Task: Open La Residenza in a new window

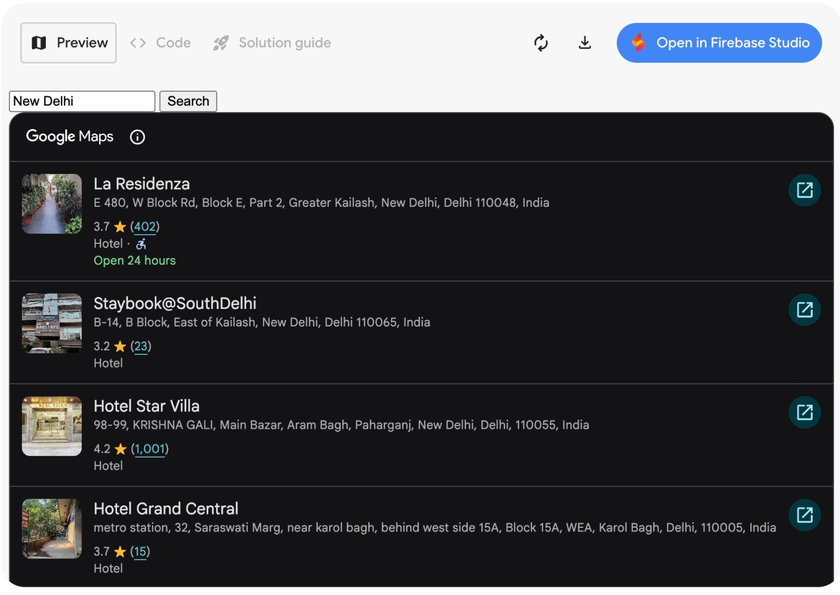Action: point(805,190)
